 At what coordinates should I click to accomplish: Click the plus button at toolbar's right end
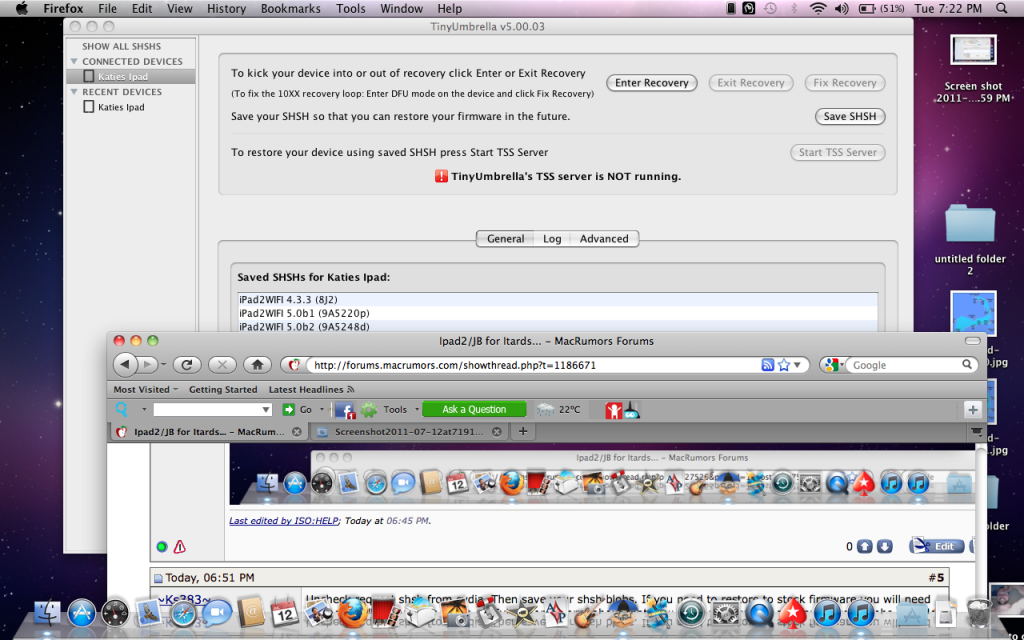[973, 409]
